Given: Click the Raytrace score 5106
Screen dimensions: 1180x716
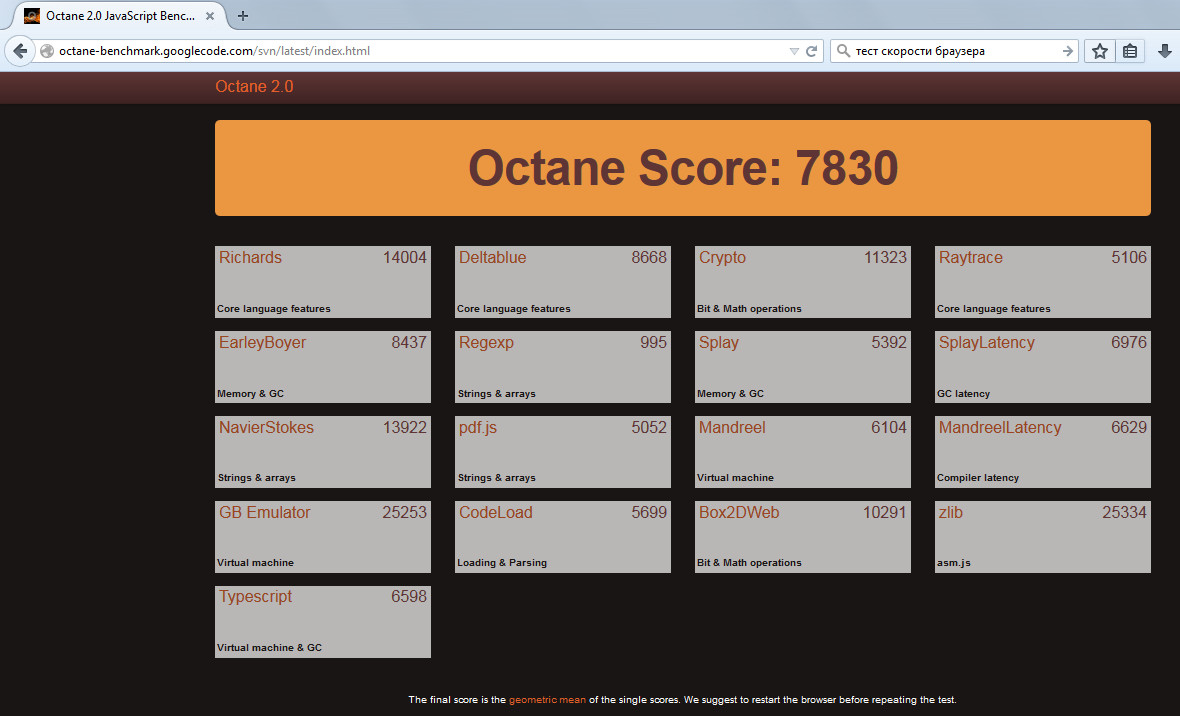Looking at the screenshot, I should tap(1129, 257).
